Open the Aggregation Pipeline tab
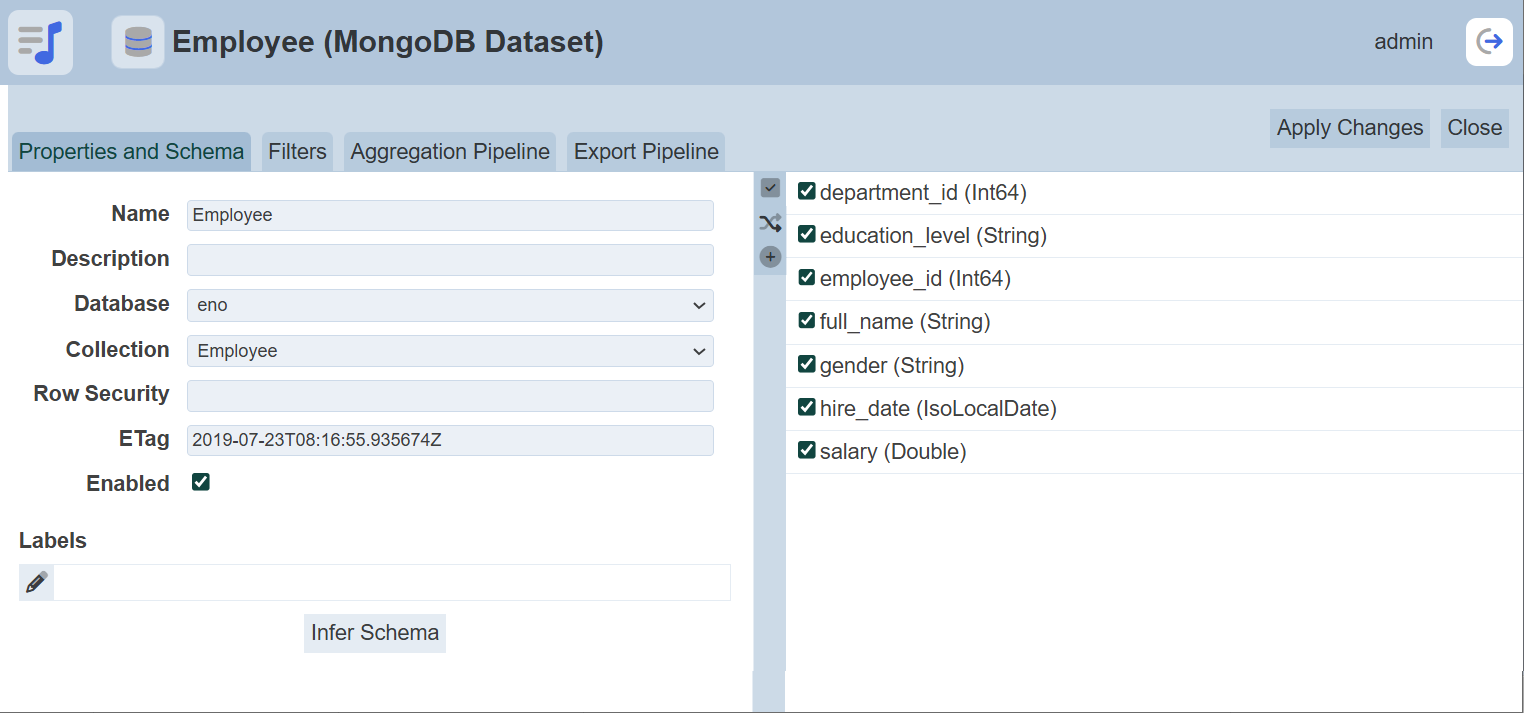Image resolution: width=1524 pixels, height=713 pixels. click(450, 152)
